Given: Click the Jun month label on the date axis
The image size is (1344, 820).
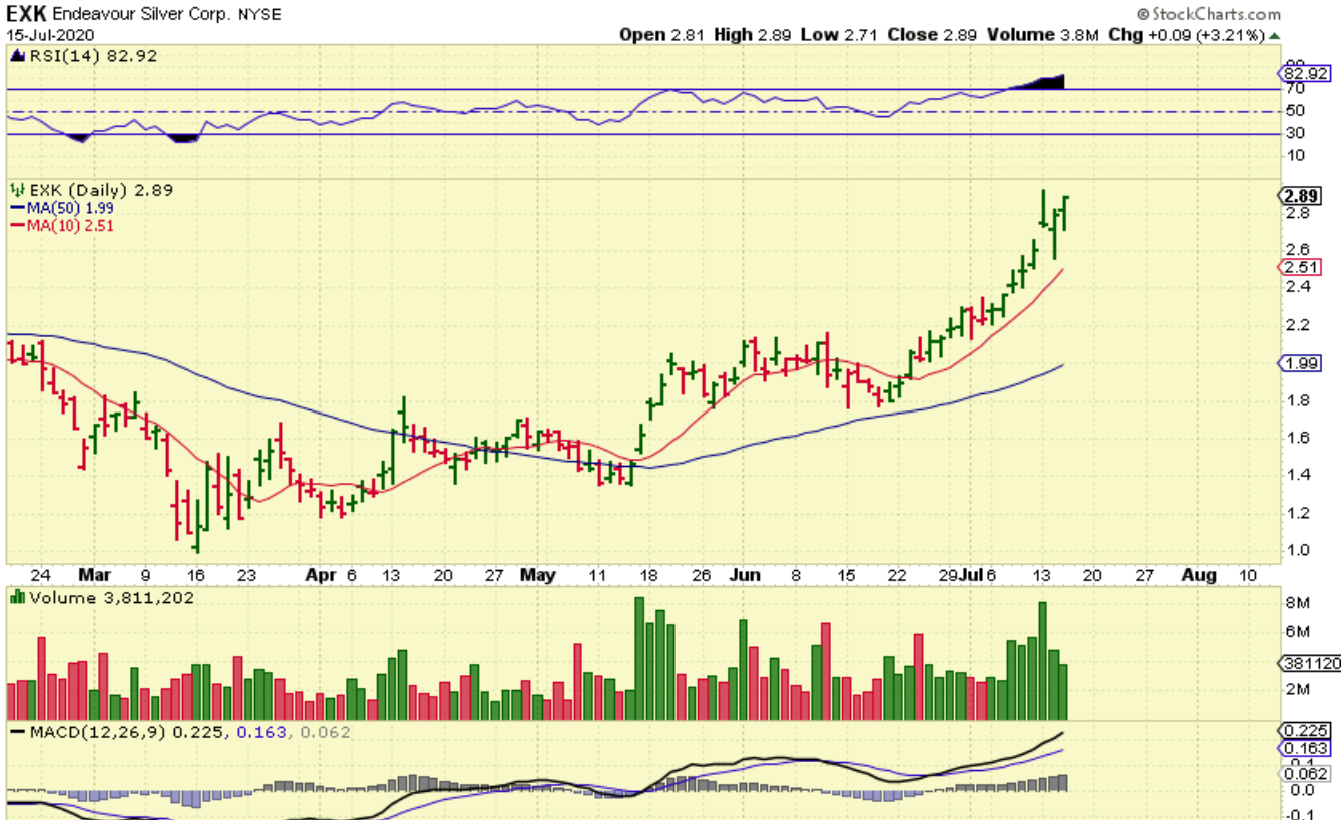Looking at the screenshot, I should [745, 576].
